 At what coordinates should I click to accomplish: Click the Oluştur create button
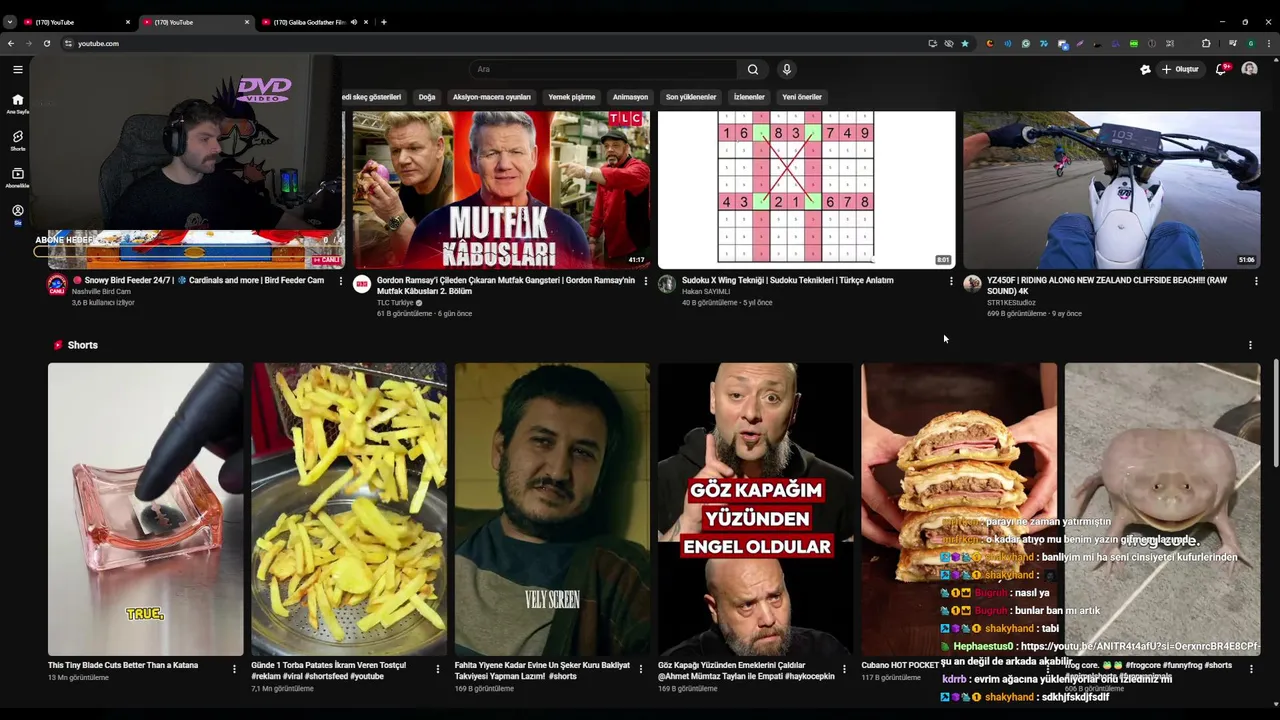pos(1180,69)
